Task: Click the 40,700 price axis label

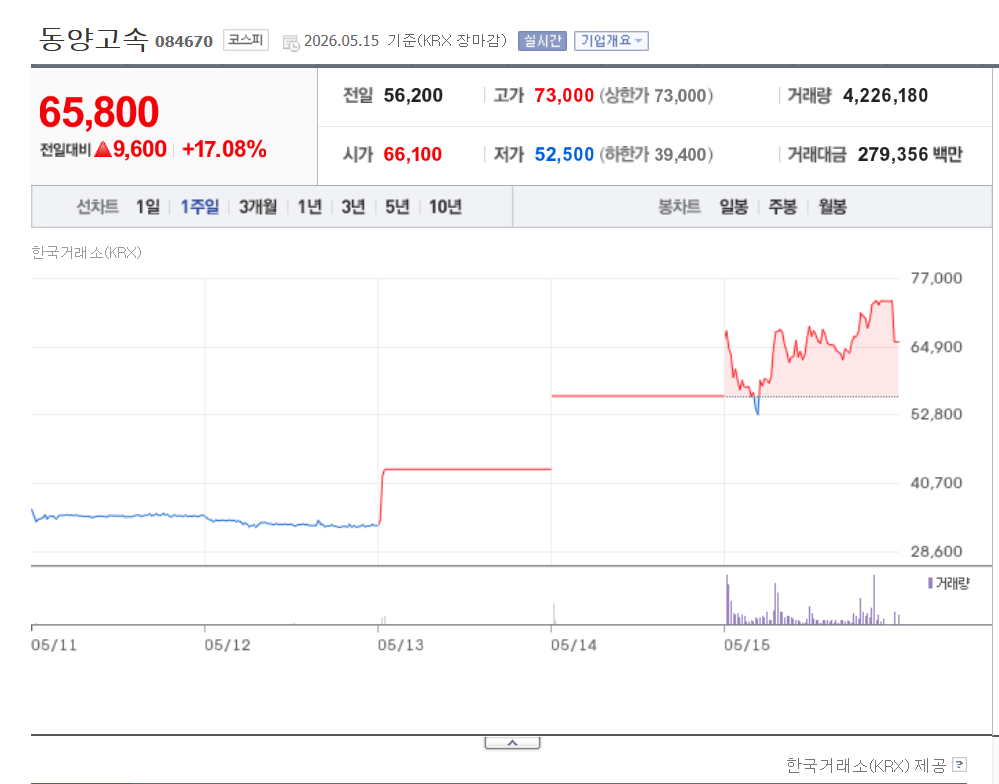Action: pos(936,483)
